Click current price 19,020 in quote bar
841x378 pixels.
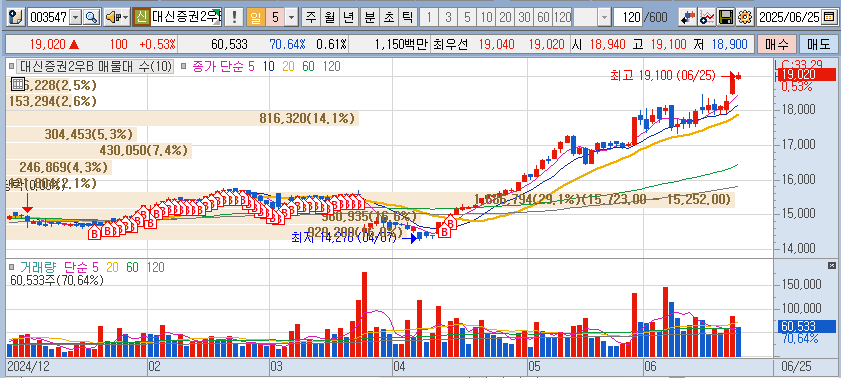click(47, 44)
